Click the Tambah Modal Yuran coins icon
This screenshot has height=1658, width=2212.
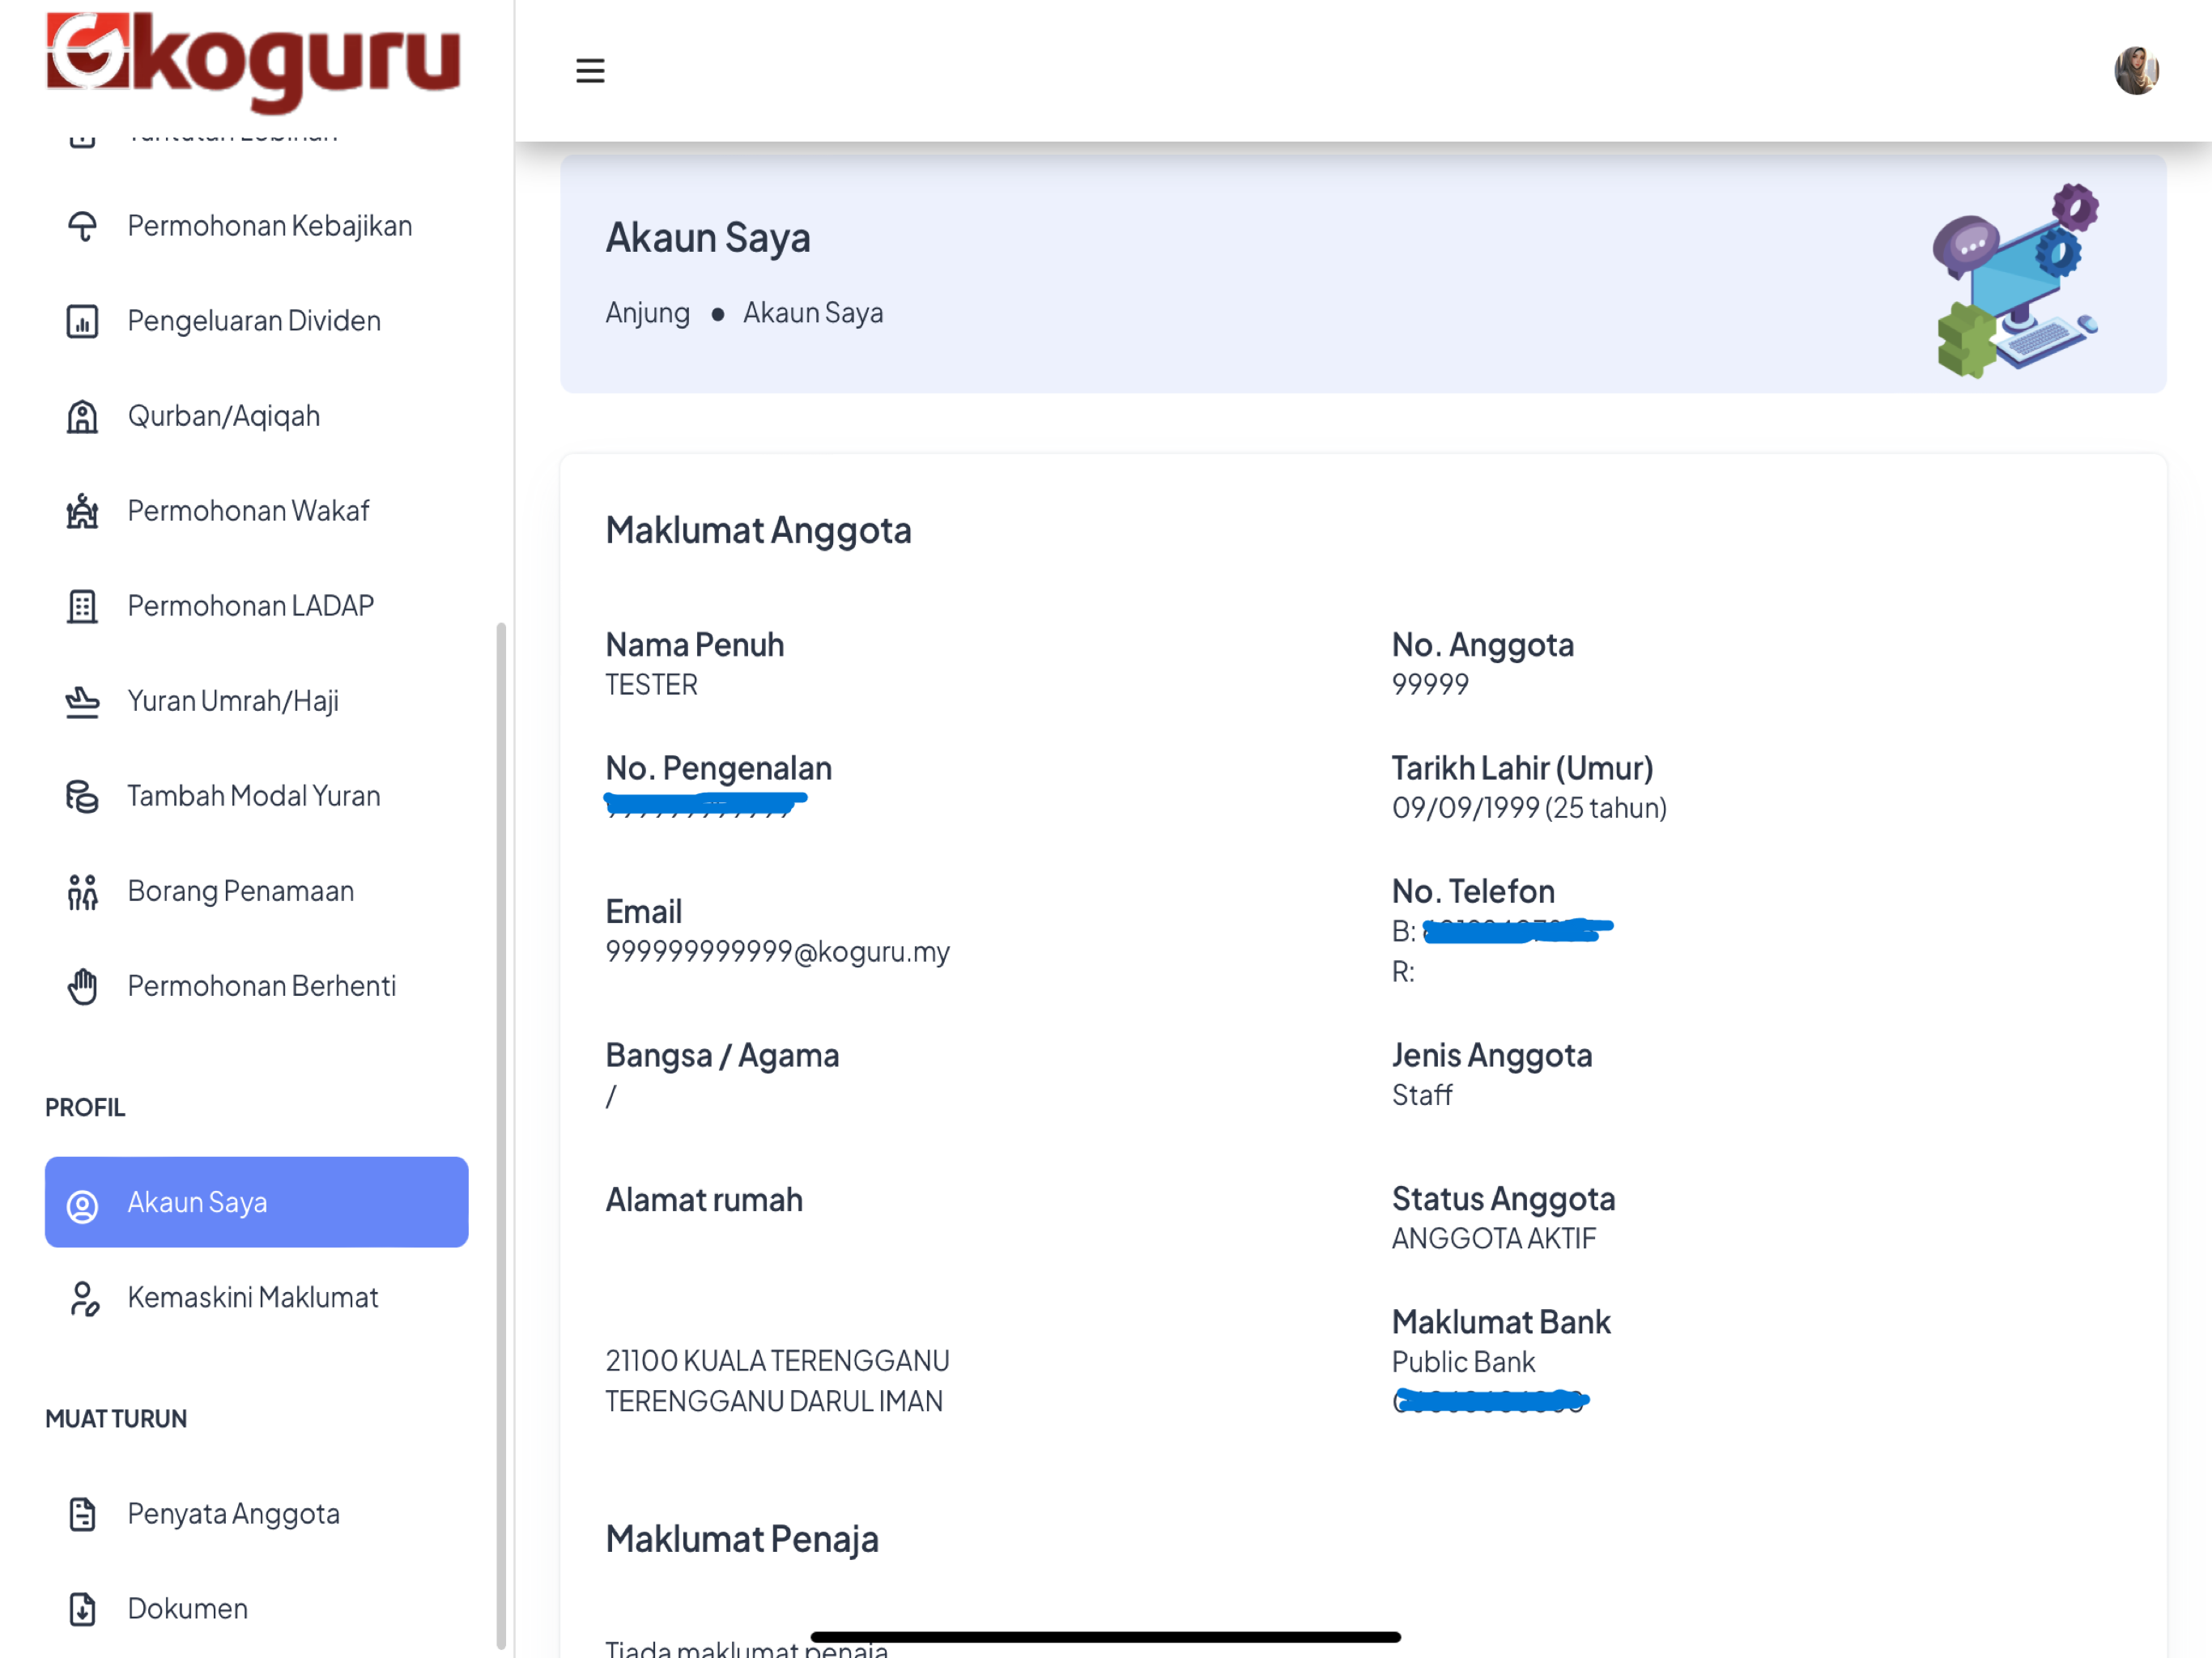pyautogui.click(x=82, y=796)
